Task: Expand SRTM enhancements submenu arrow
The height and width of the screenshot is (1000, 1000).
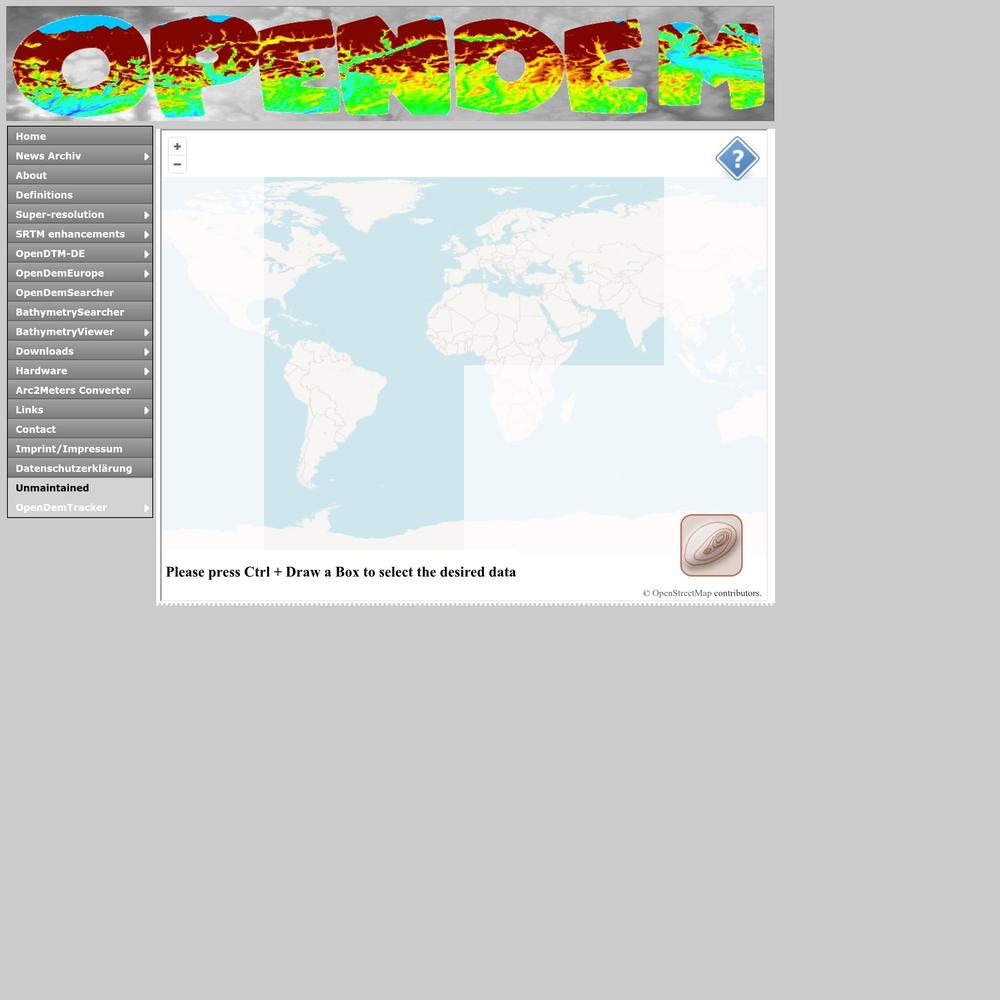Action: tap(147, 235)
